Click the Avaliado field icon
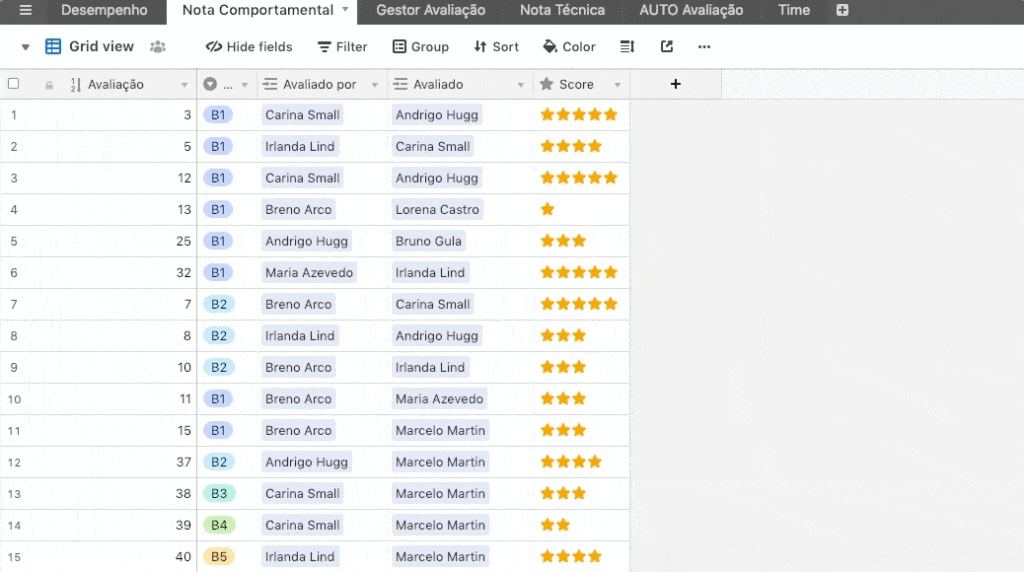1024x572 pixels. tap(400, 84)
